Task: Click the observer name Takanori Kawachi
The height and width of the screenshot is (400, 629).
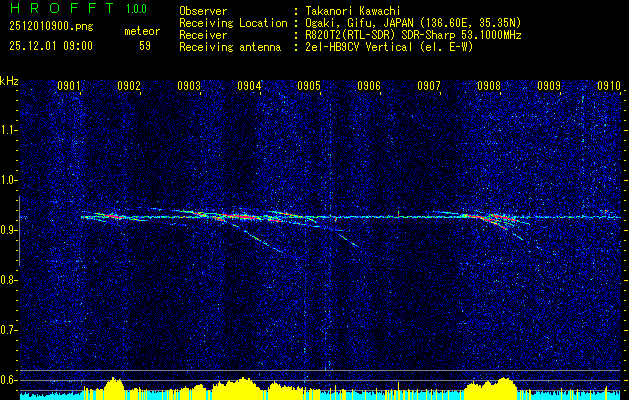Action: (353, 11)
